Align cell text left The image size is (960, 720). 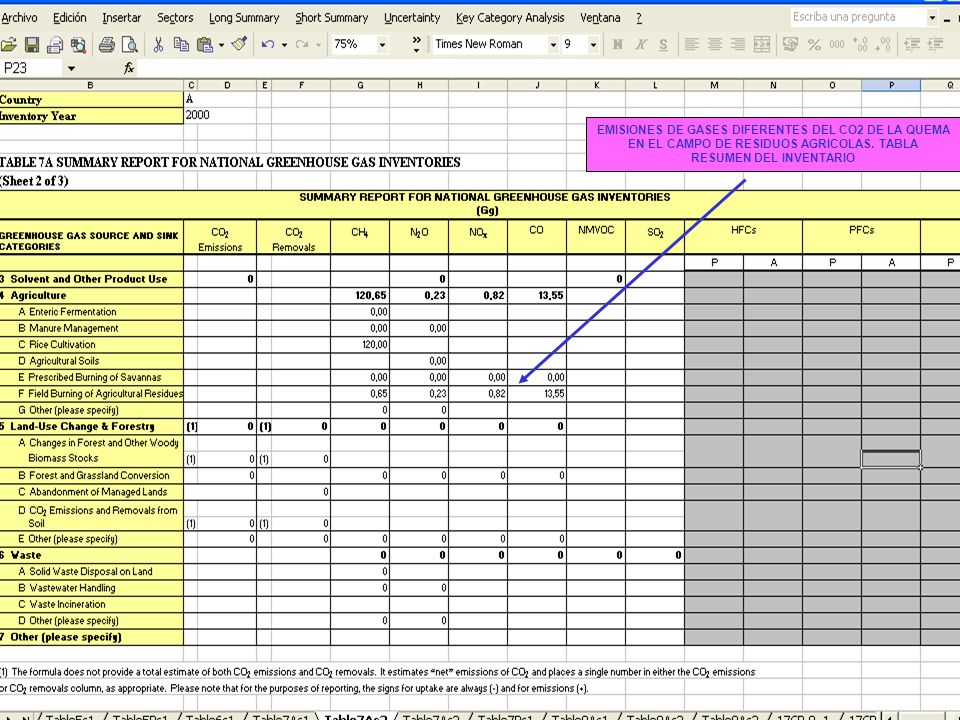click(691, 44)
